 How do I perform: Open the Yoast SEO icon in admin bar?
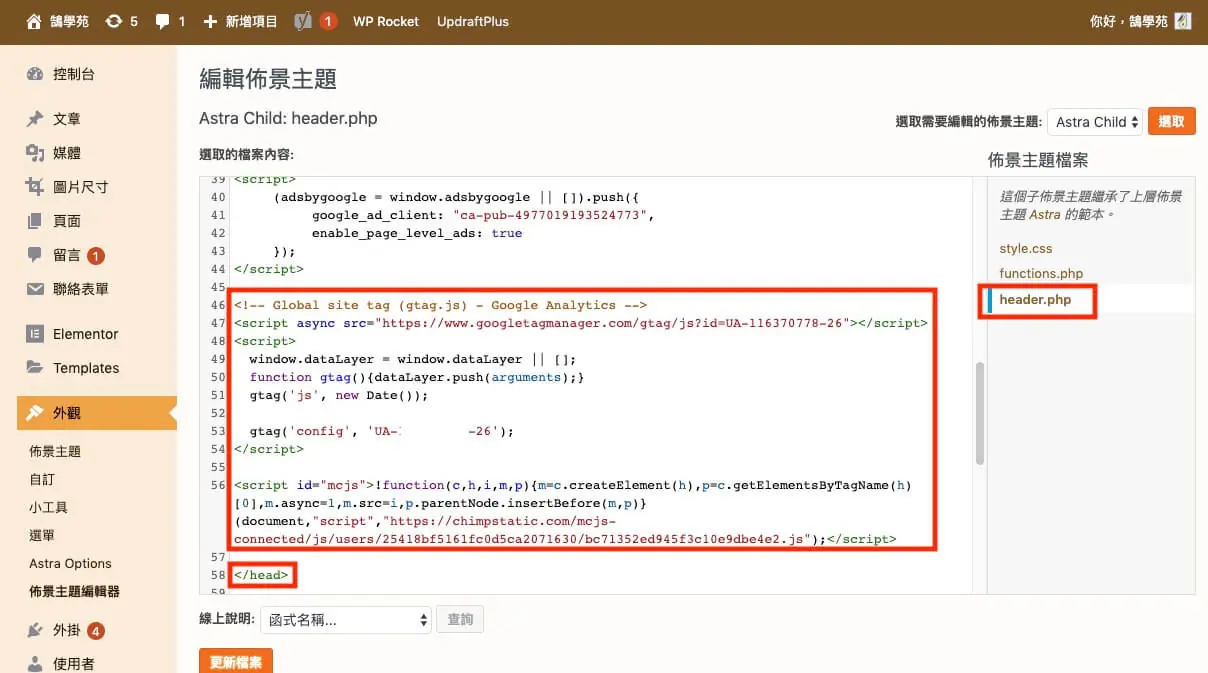pos(304,21)
